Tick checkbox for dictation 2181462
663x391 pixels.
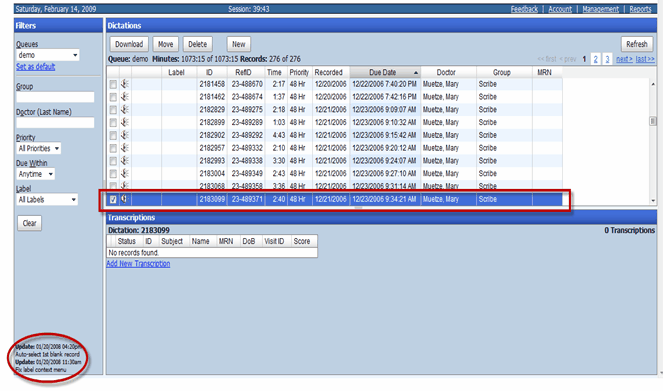tap(113, 97)
